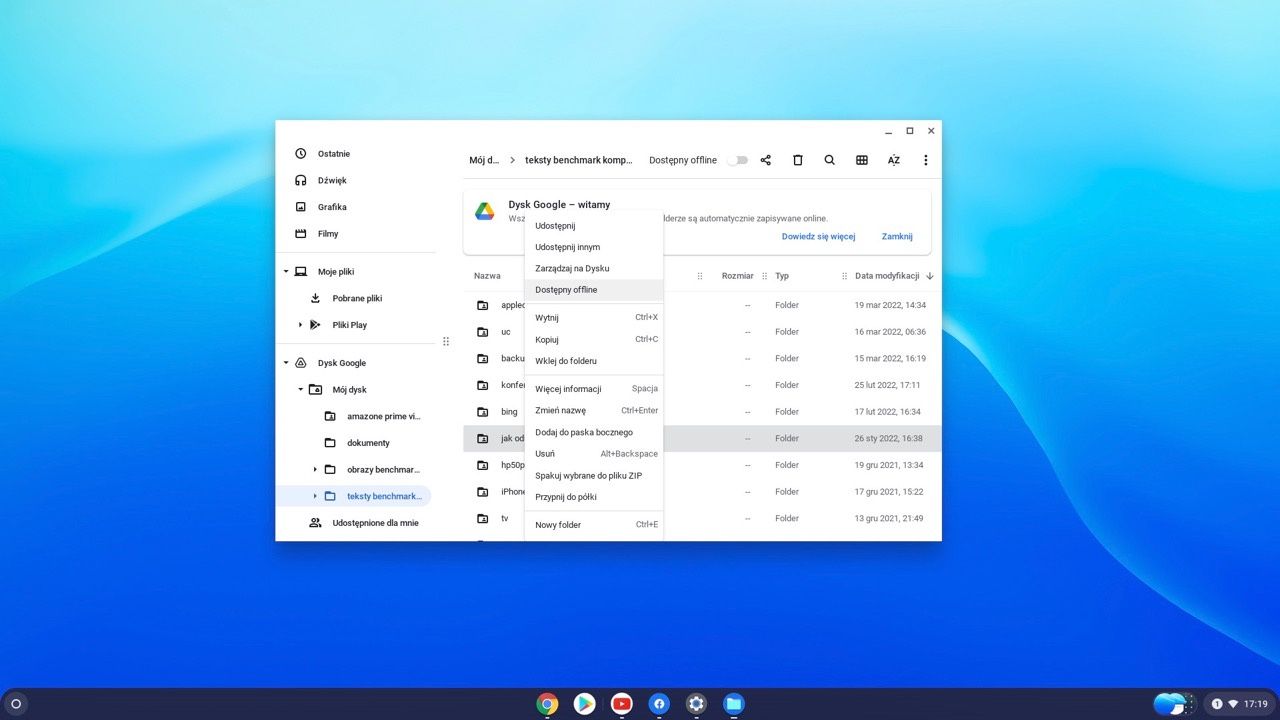Open the launcher circle on the shelf
The width and height of the screenshot is (1280, 720).
pos(15,704)
